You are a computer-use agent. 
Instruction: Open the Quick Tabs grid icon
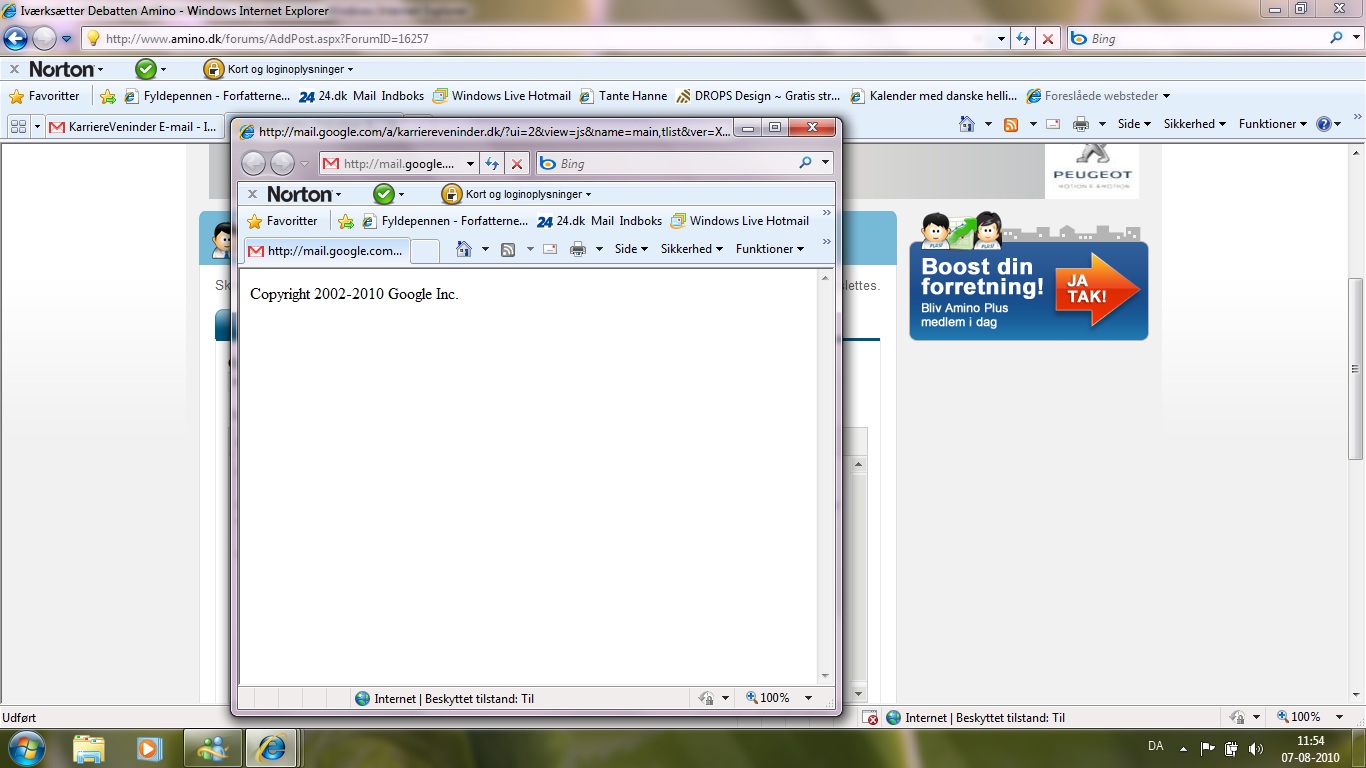(x=18, y=127)
